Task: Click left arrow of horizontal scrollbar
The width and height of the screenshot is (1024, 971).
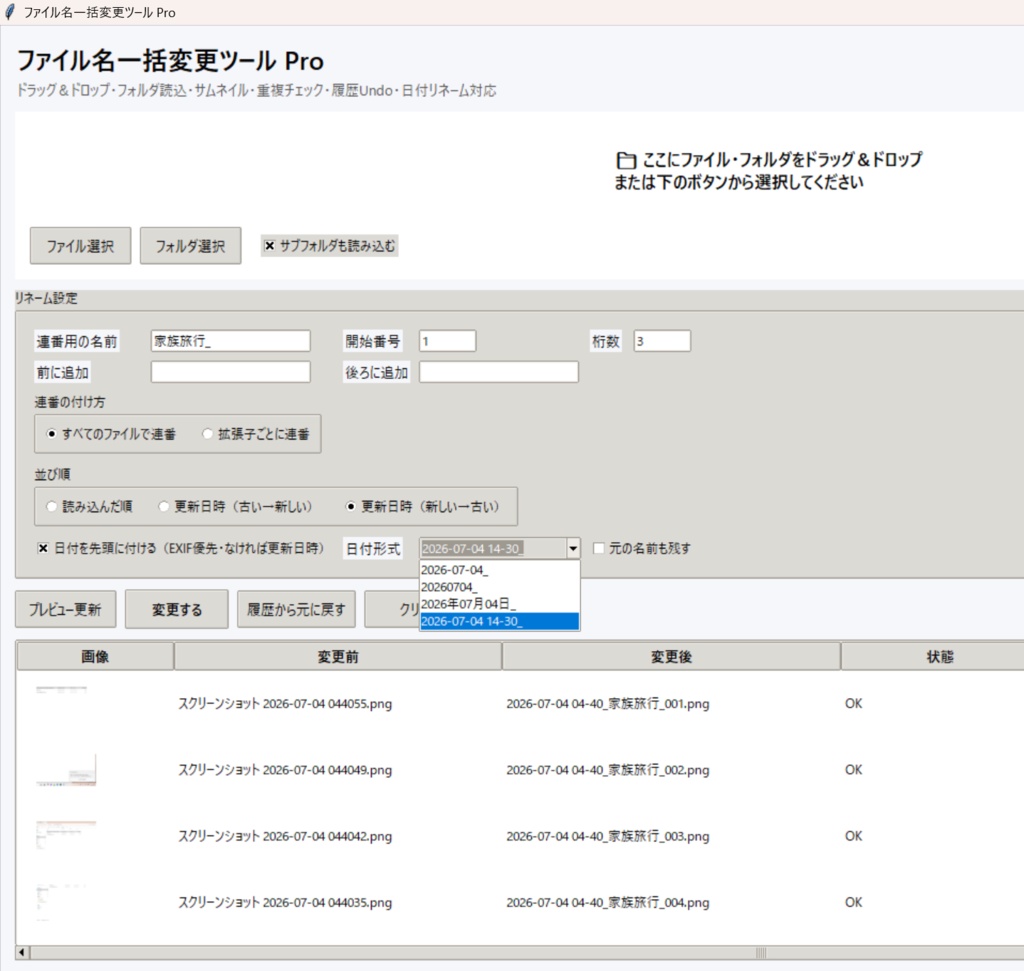Action: (x=22, y=952)
